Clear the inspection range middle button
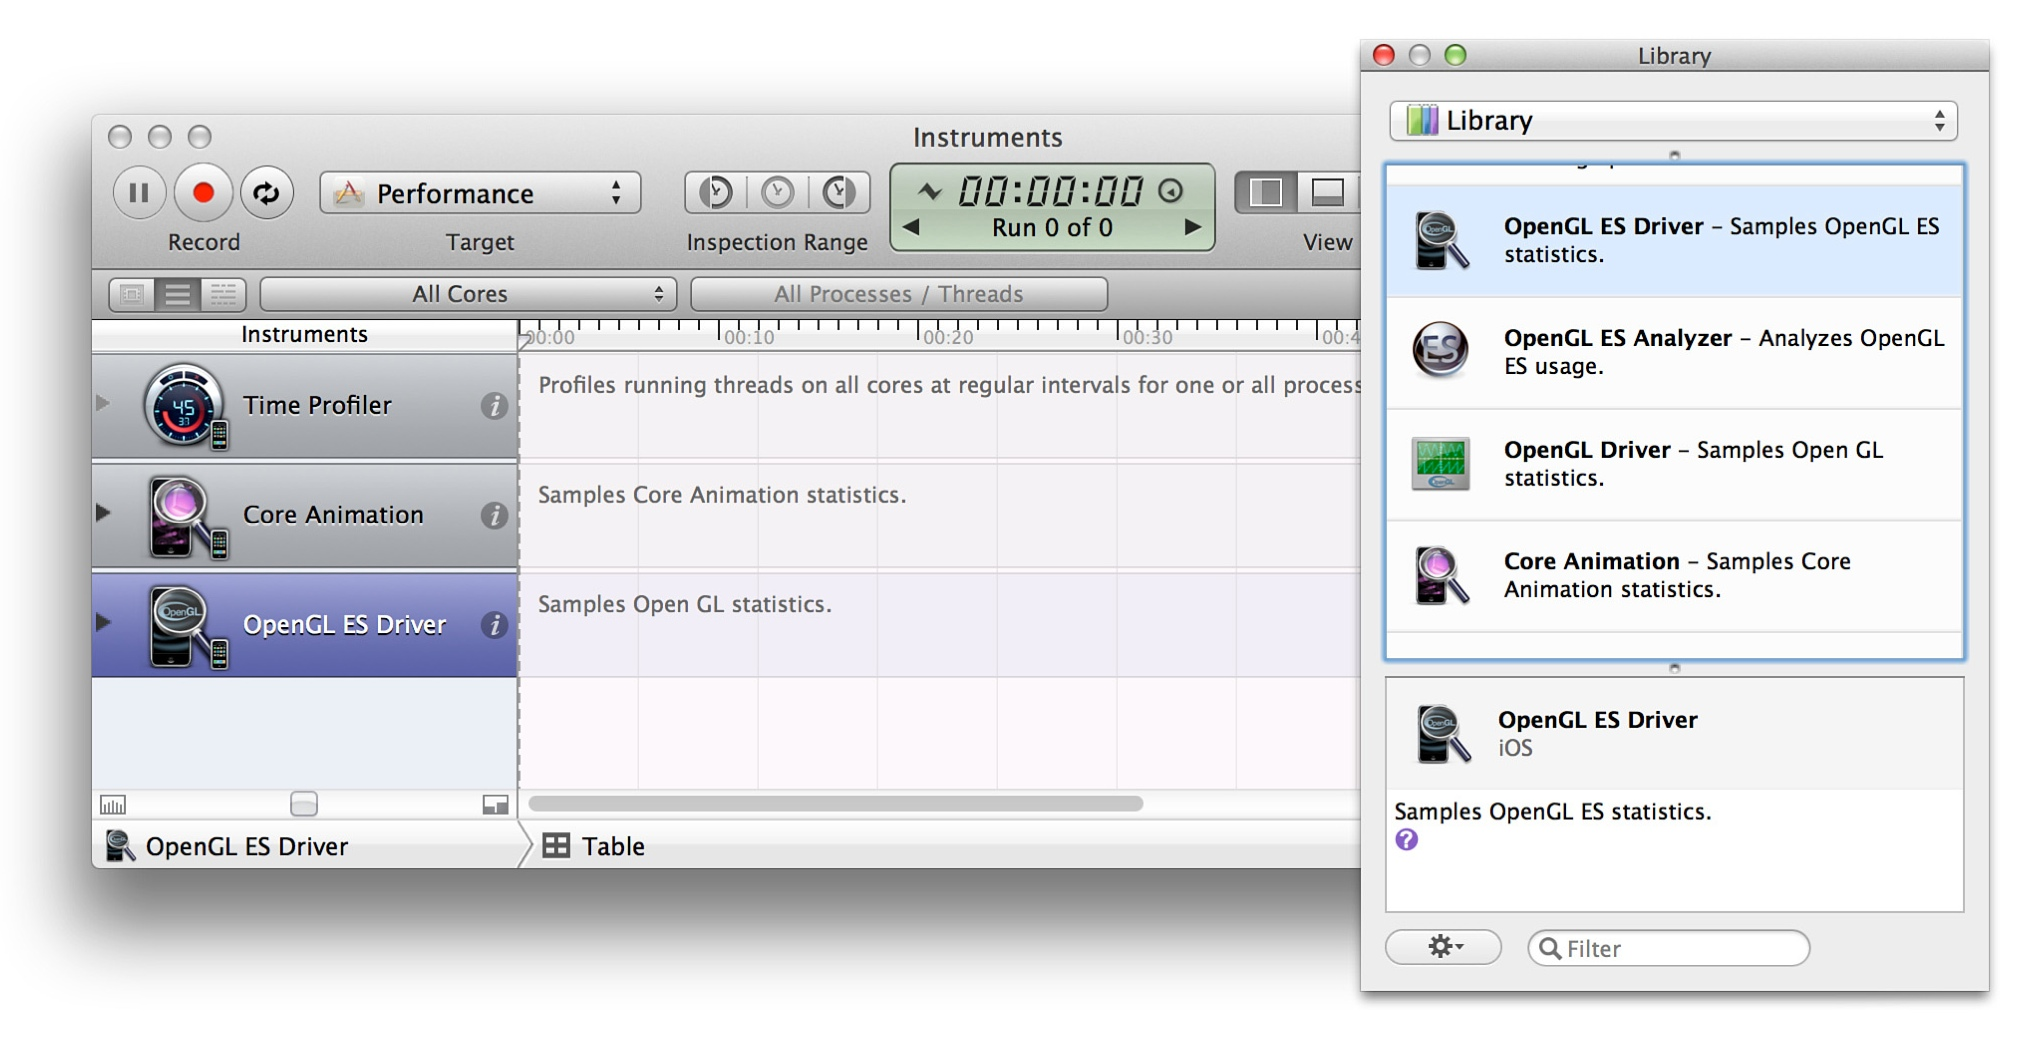This screenshot has height=1048, width=2042. click(777, 192)
